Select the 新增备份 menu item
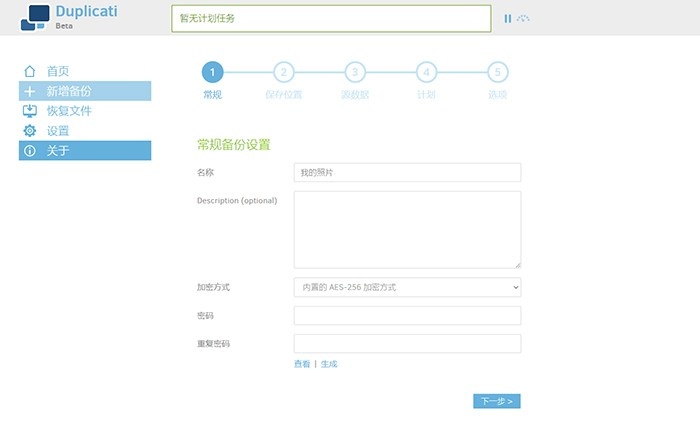 (85, 91)
